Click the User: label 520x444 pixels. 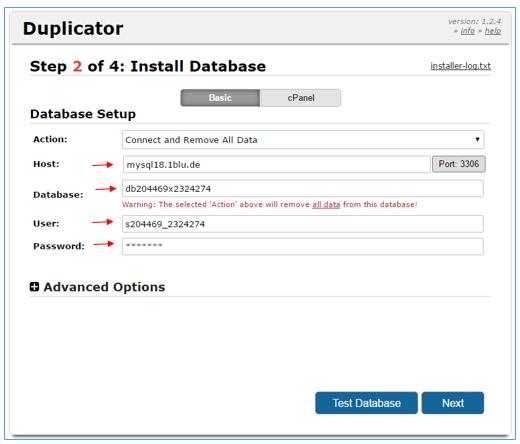coord(46,223)
